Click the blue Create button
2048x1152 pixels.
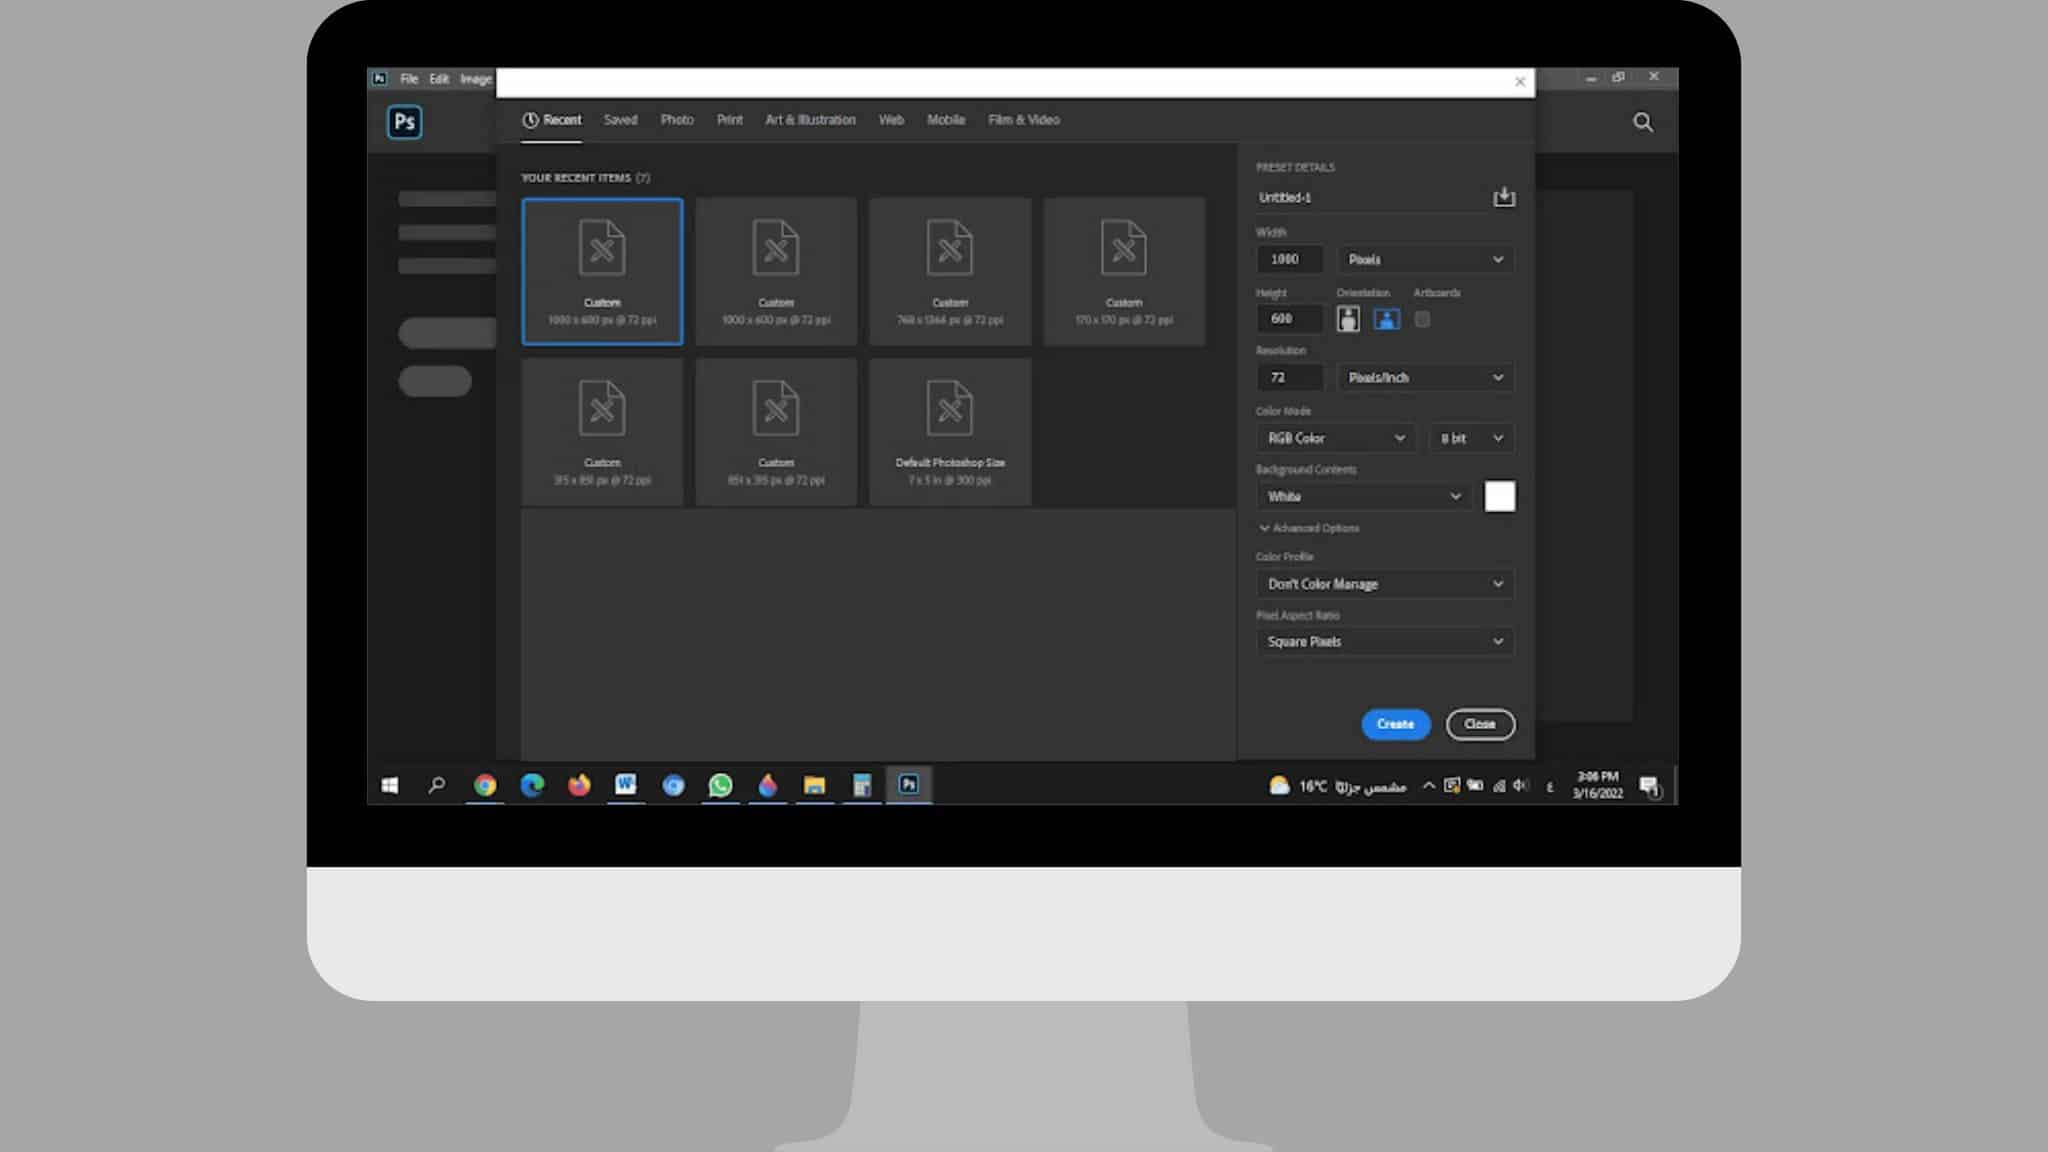1395,724
